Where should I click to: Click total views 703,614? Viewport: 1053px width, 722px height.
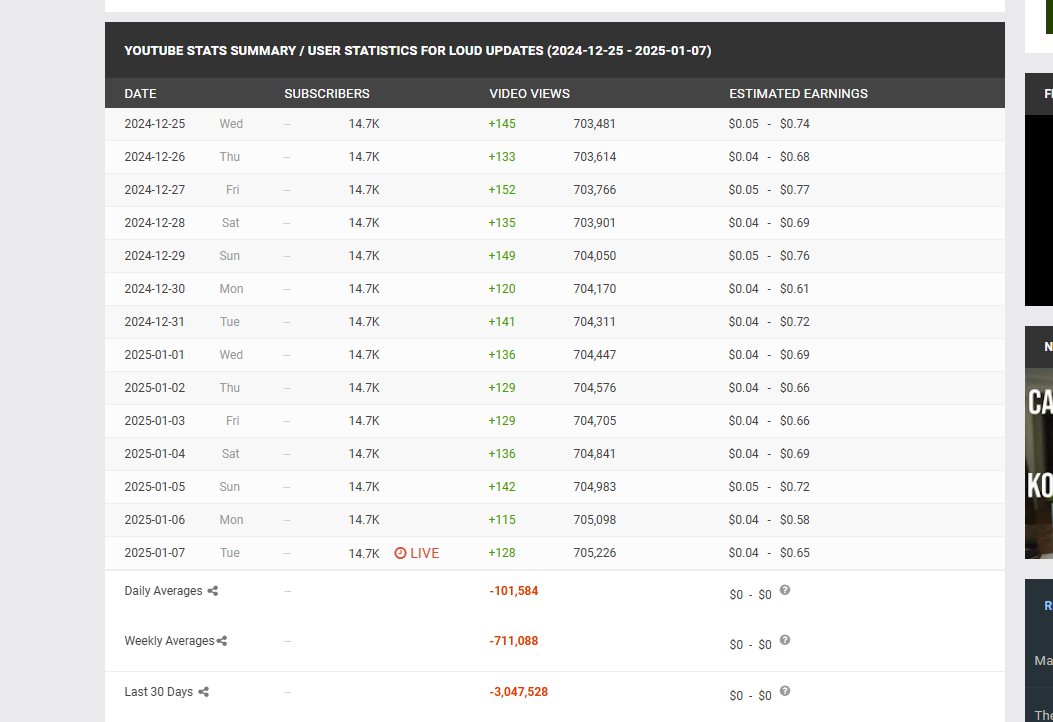click(x=594, y=156)
